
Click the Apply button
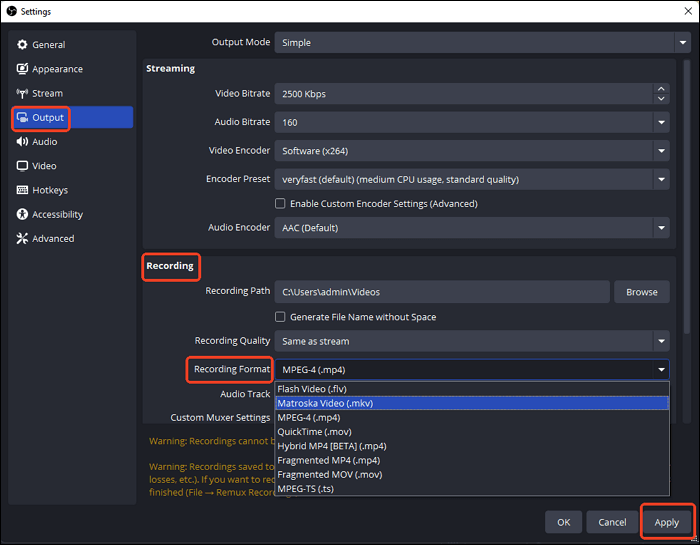pos(666,522)
